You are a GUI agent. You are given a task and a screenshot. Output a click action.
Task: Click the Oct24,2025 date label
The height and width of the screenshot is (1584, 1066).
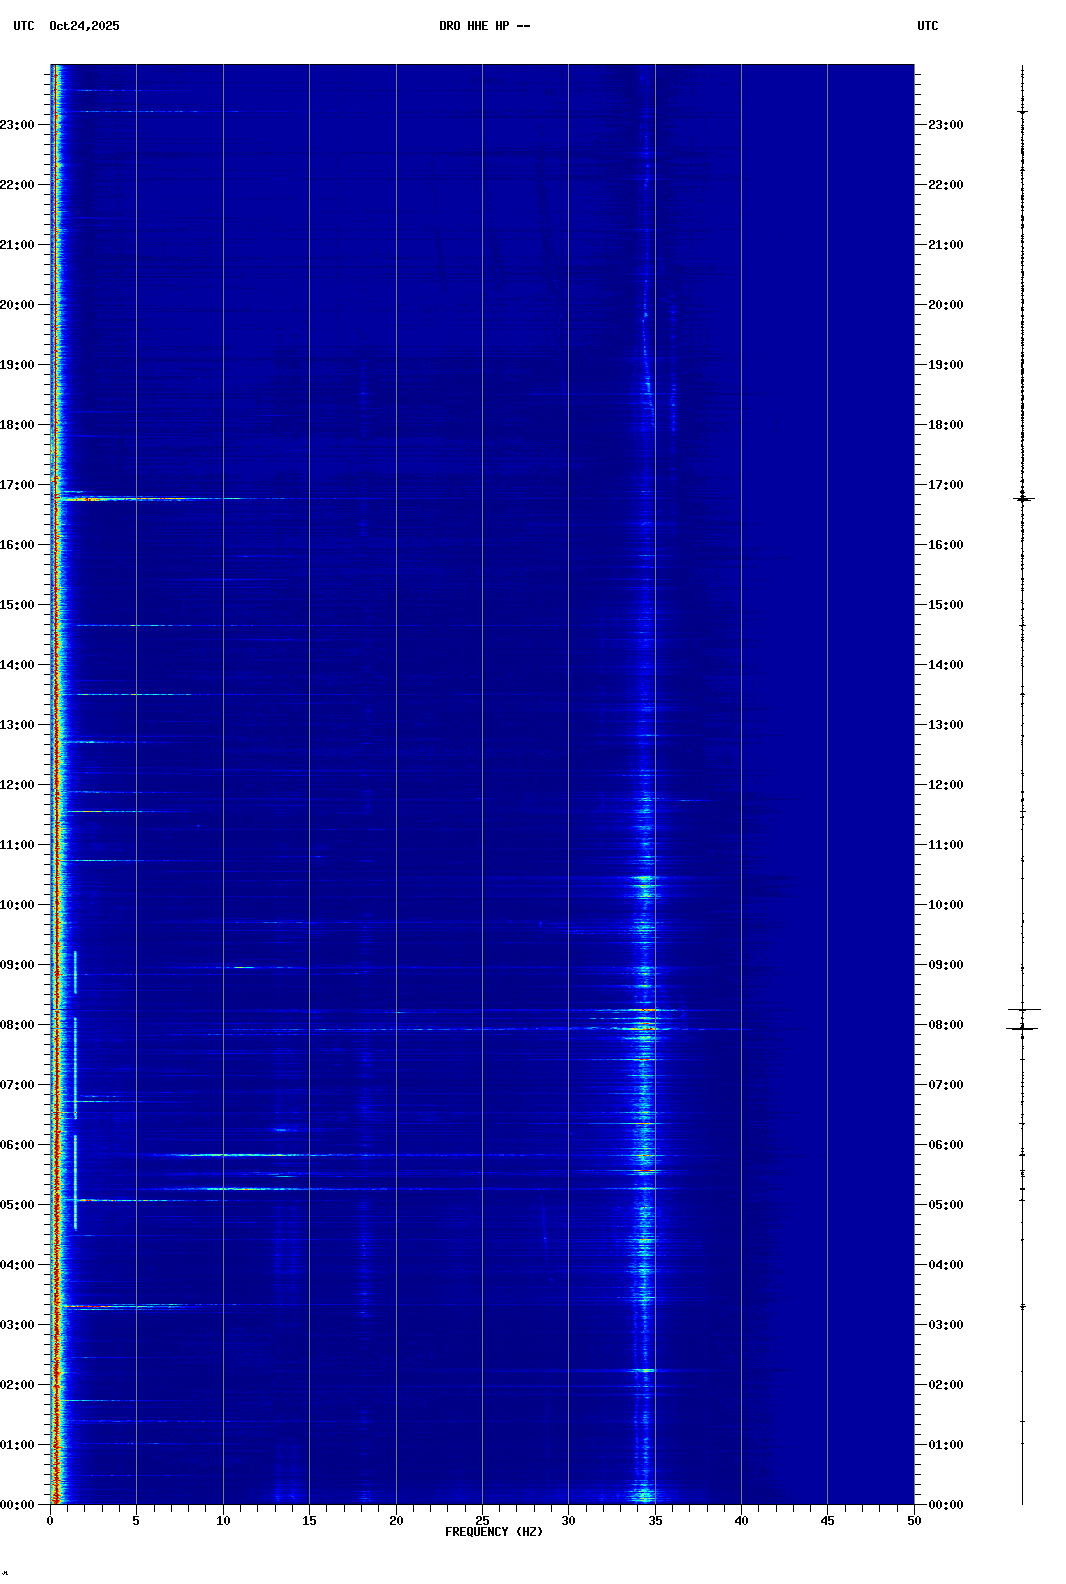(84, 26)
